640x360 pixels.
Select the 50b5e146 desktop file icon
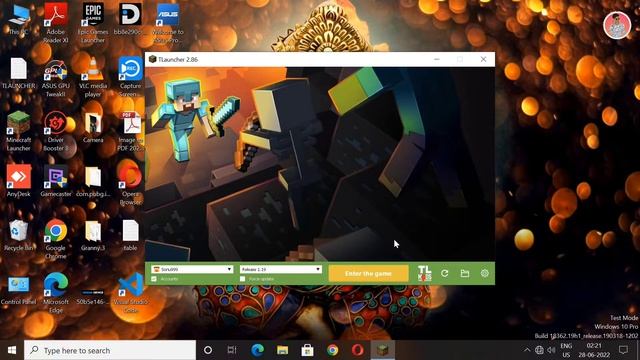coord(93,296)
